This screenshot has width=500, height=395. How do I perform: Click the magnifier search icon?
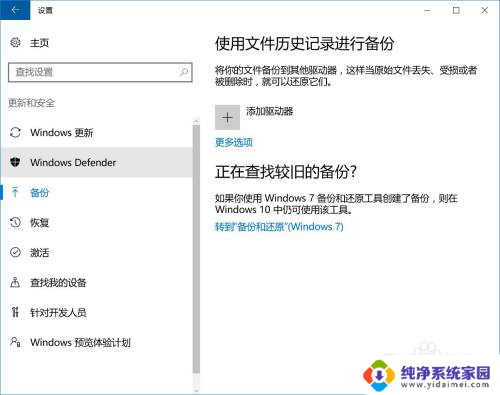(184, 72)
